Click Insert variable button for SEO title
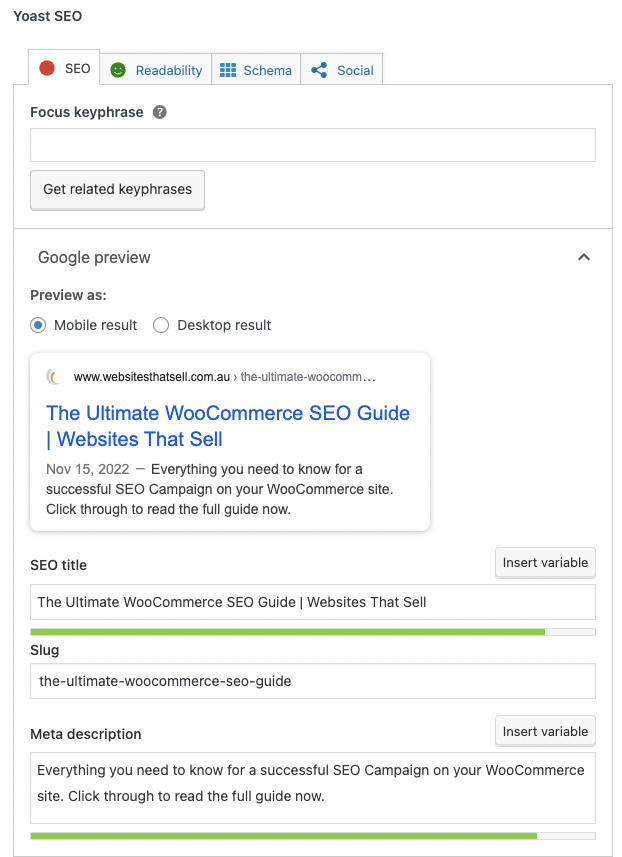This screenshot has width=622, height=857. (545, 562)
